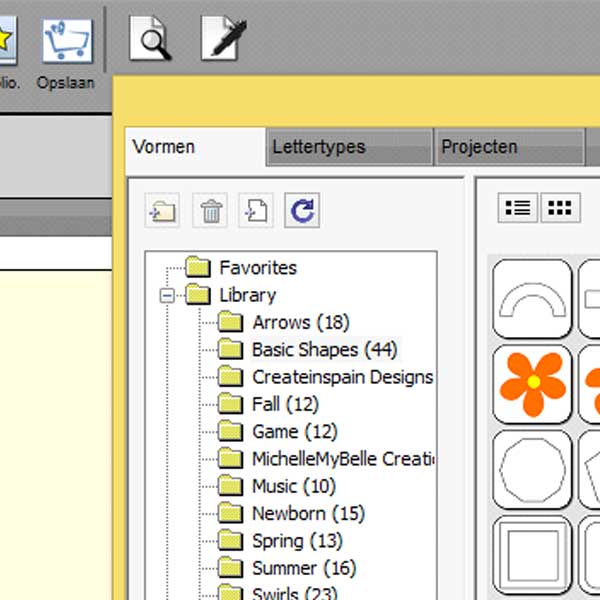Click the shopping cart Opslaan icon
Viewport: 600px width, 600px height.
point(68,41)
